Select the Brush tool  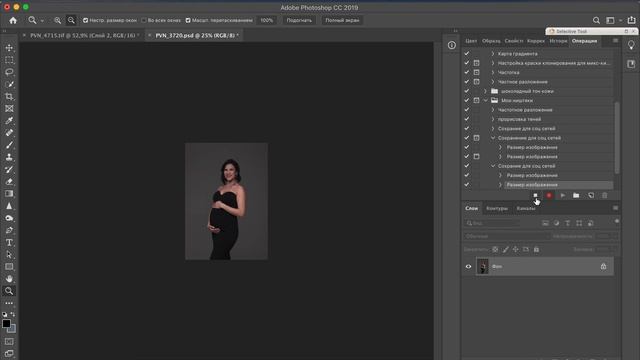click(9, 145)
